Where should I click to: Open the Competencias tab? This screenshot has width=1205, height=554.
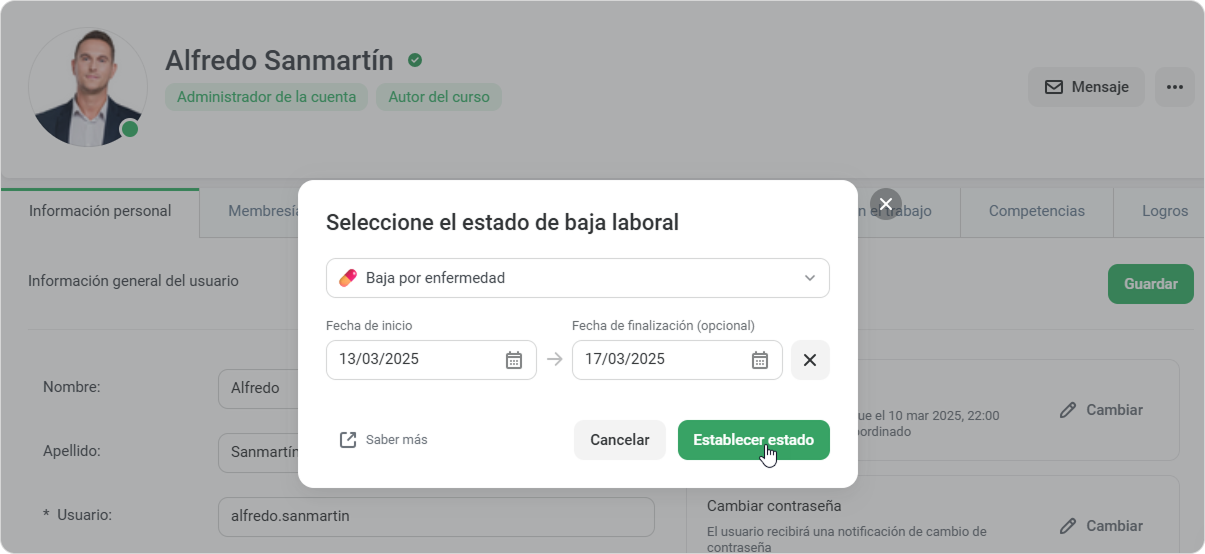point(1036,211)
